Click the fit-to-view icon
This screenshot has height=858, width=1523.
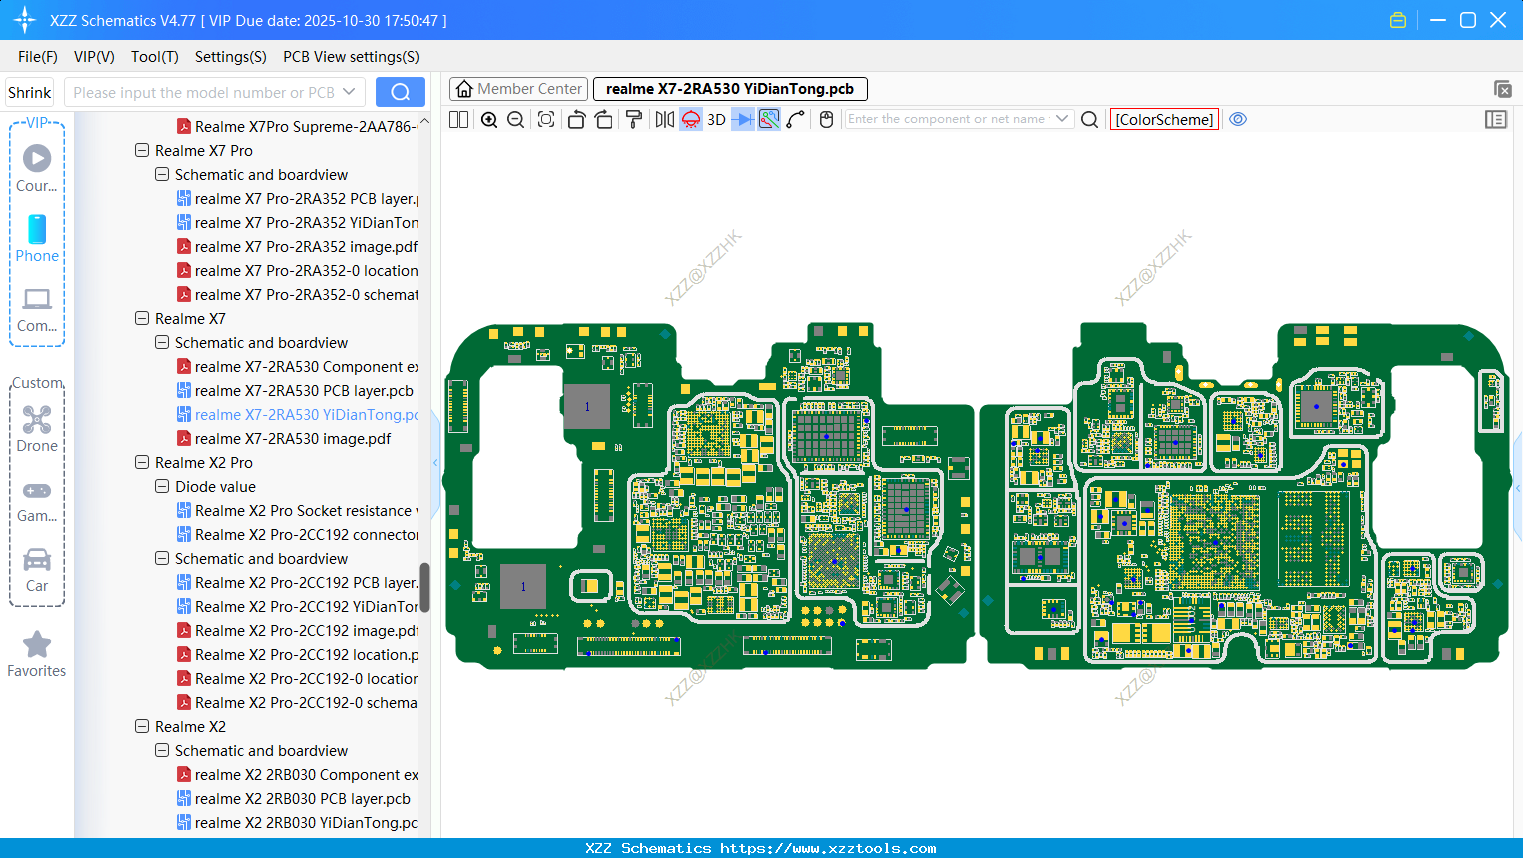tap(546, 120)
